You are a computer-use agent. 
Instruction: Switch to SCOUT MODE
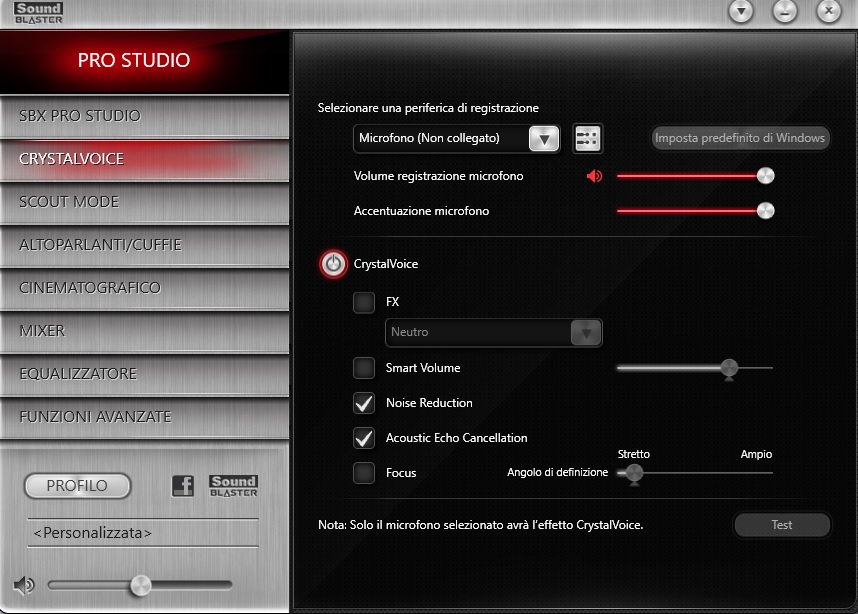(x=144, y=202)
